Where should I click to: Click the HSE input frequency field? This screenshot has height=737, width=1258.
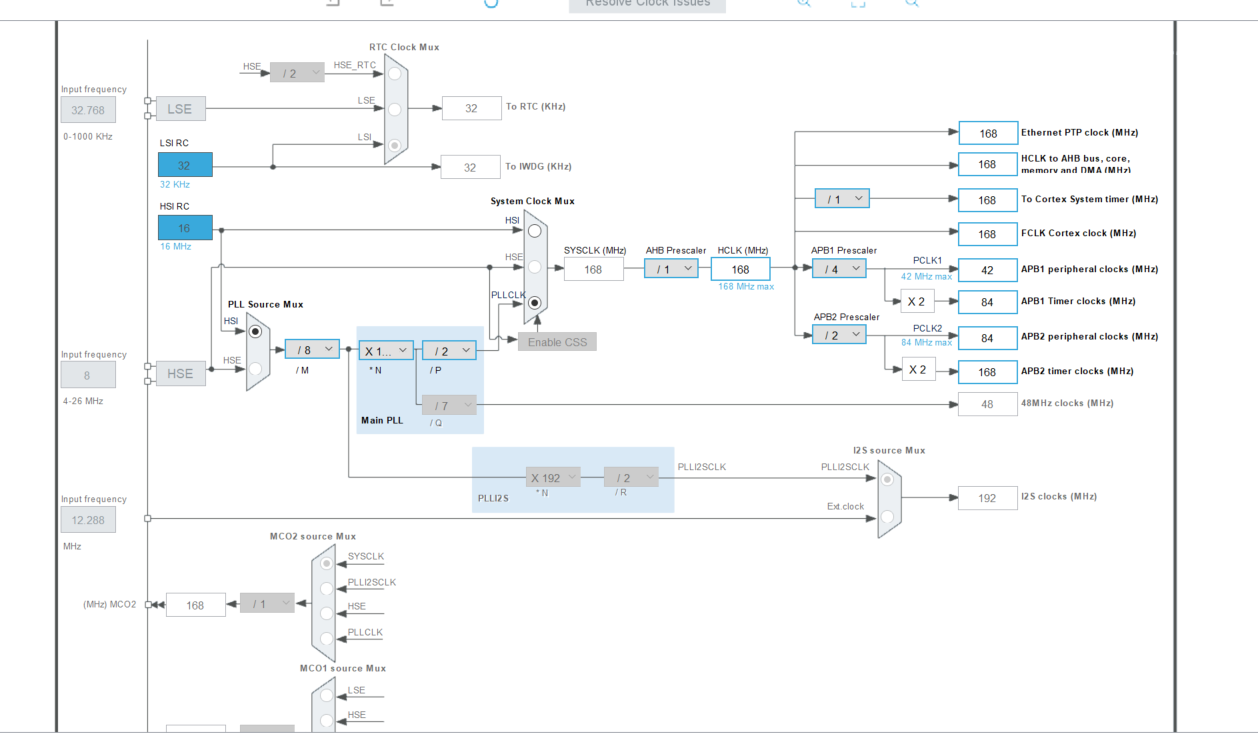coord(88,375)
